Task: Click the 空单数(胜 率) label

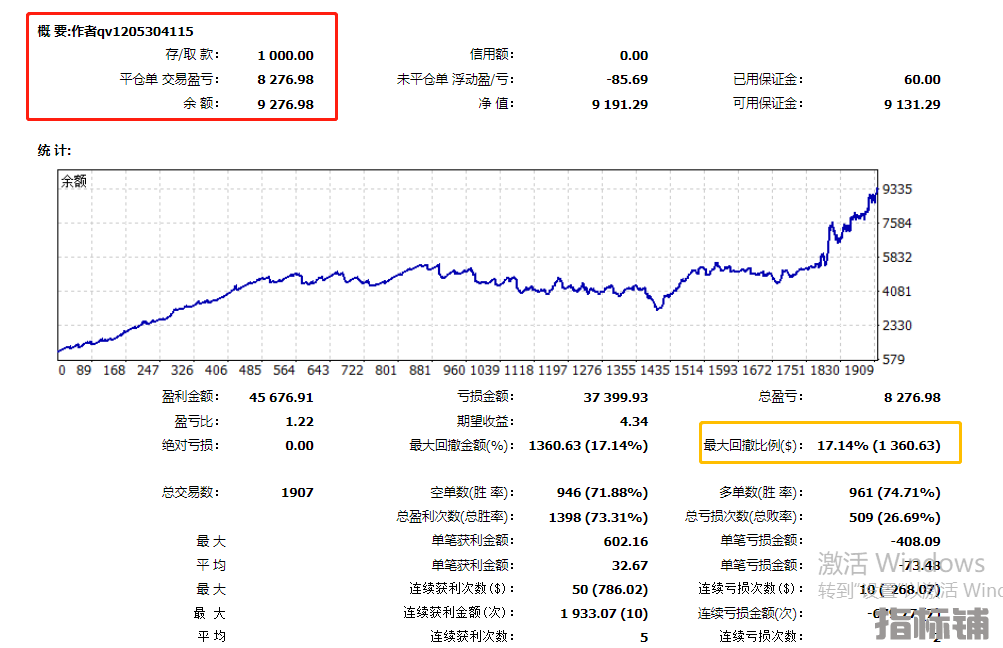Action: point(472,493)
